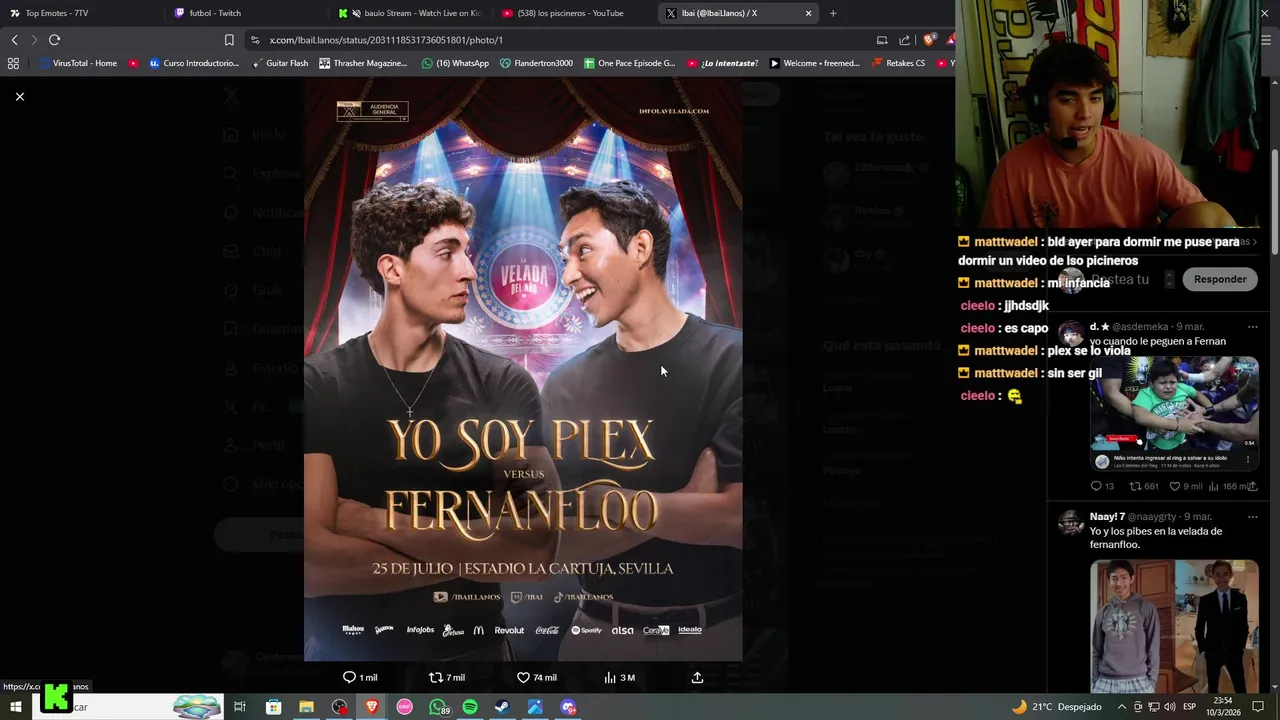The image size is (1280, 720).
Task: Open WhatsApp from the taskbar
Action: click(438, 707)
